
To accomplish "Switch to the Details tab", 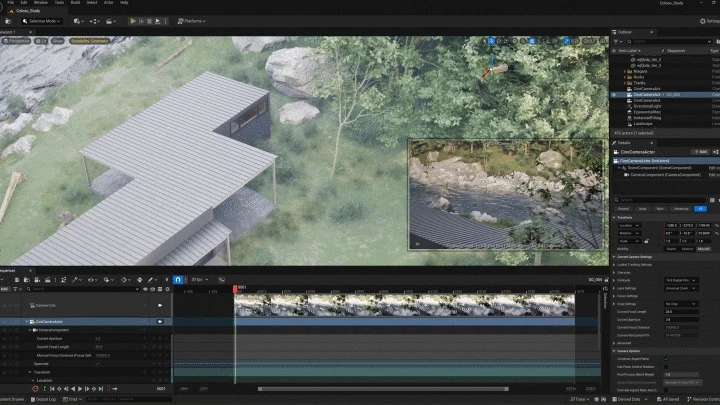I will [x=624, y=143].
